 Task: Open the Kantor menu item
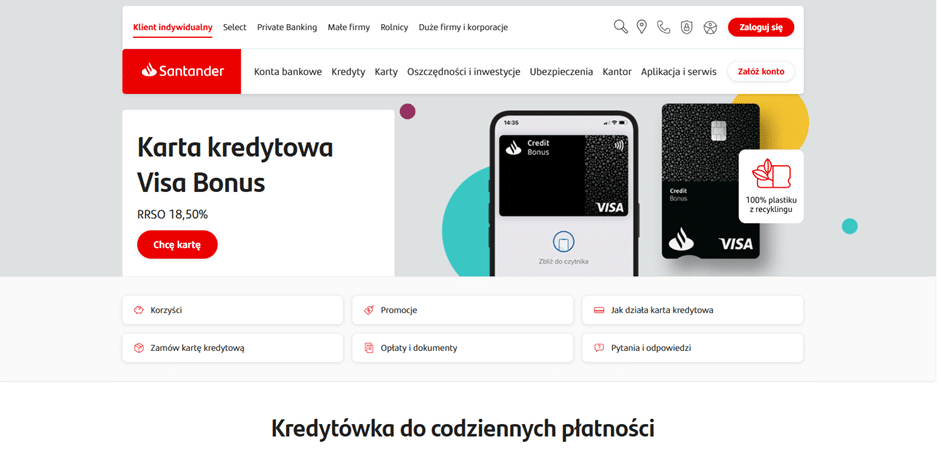(617, 71)
